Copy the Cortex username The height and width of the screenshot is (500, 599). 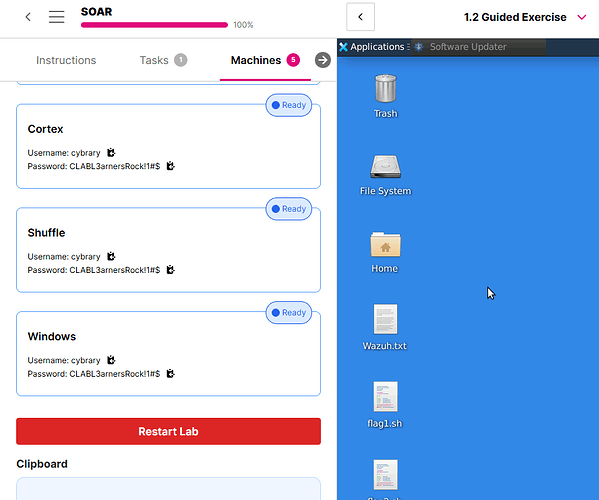[x=111, y=153]
